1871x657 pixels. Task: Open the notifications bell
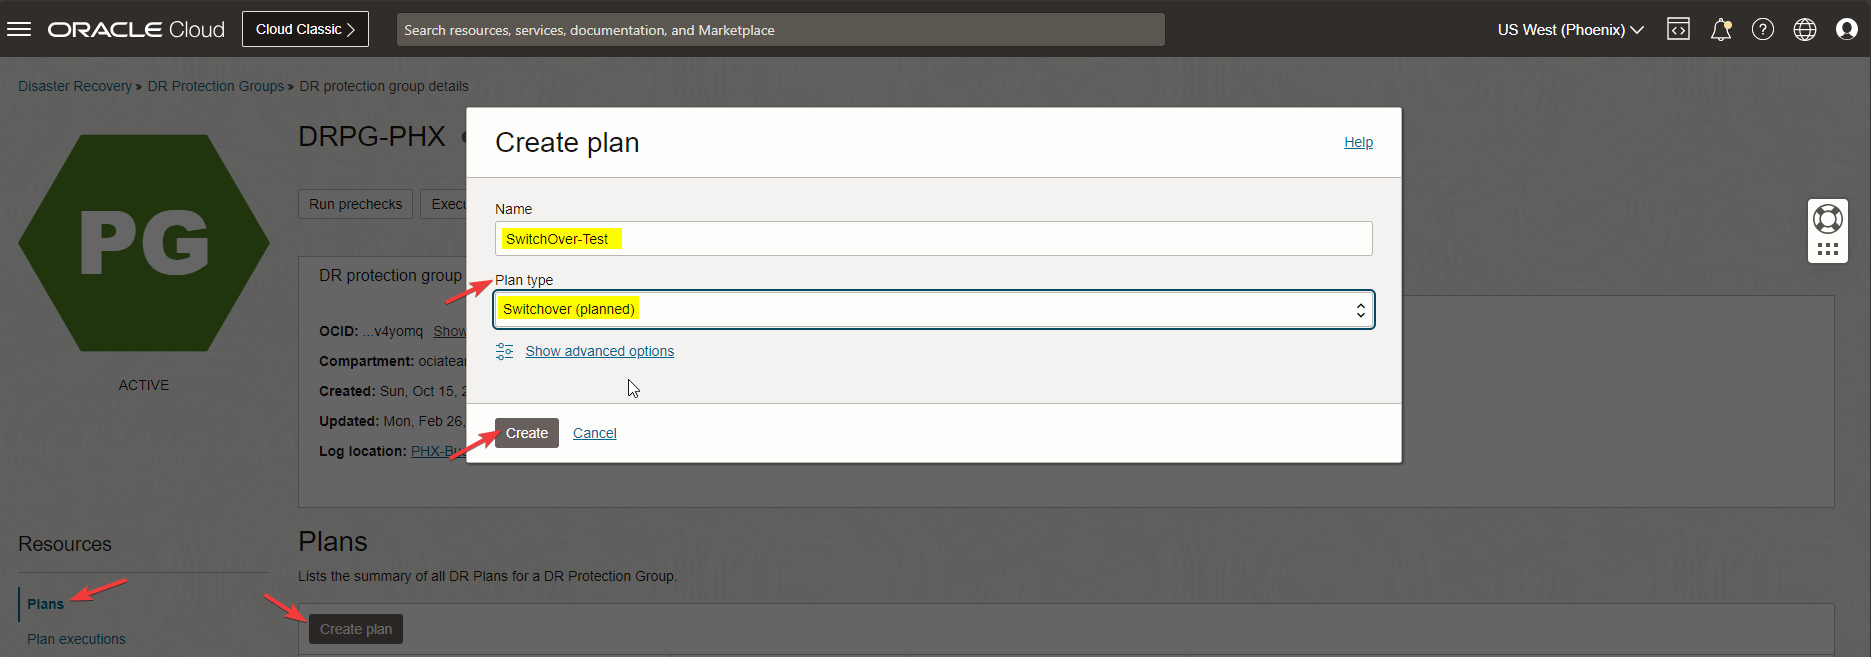pyautogui.click(x=1720, y=30)
